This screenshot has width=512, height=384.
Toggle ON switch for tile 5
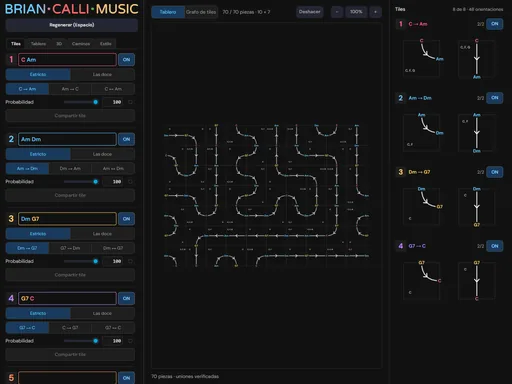coord(126,378)
